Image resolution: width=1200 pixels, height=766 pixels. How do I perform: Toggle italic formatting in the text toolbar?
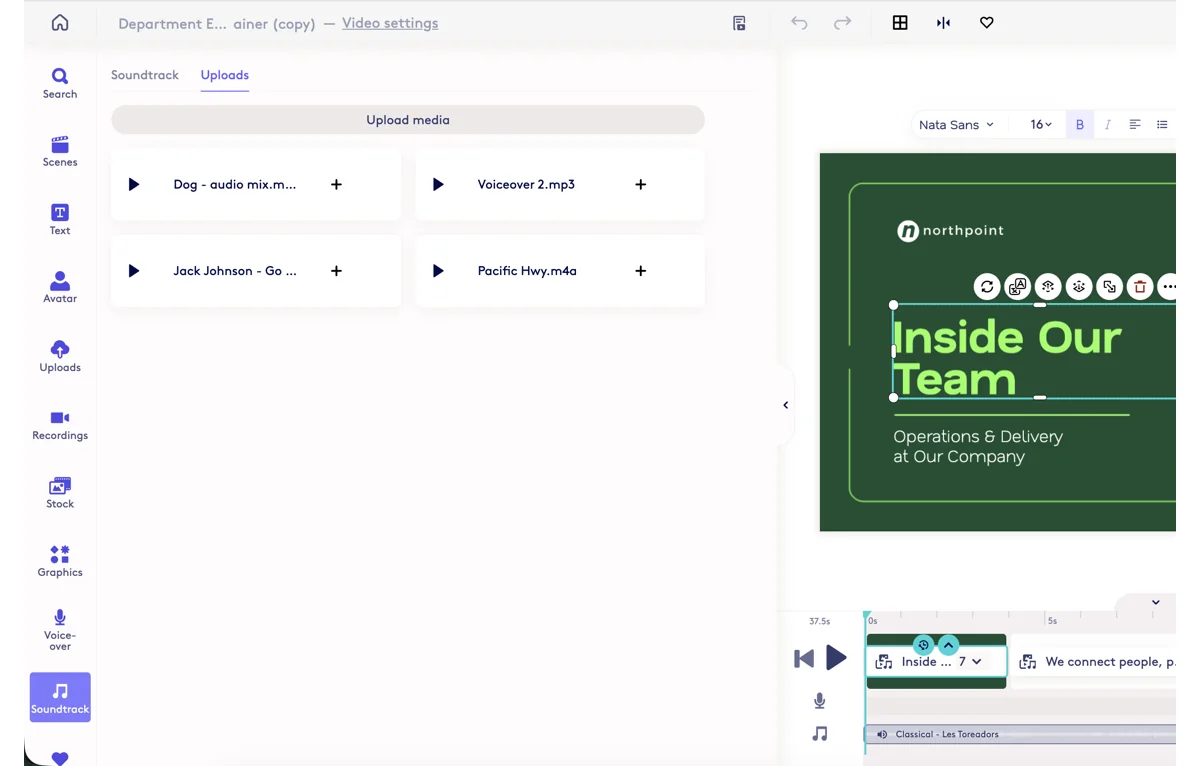[x=1107, y=124]
